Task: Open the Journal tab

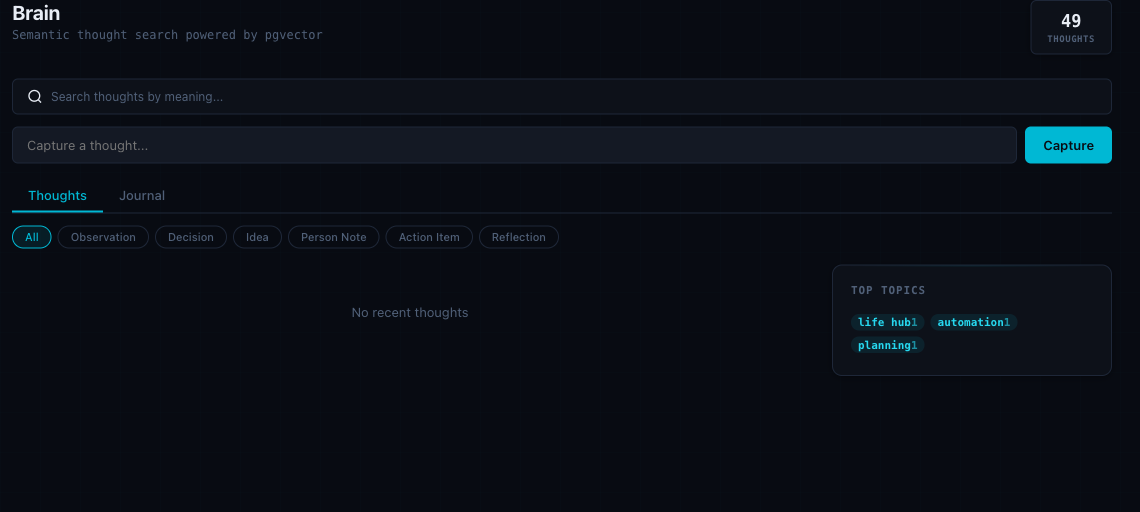Action: 142,196
